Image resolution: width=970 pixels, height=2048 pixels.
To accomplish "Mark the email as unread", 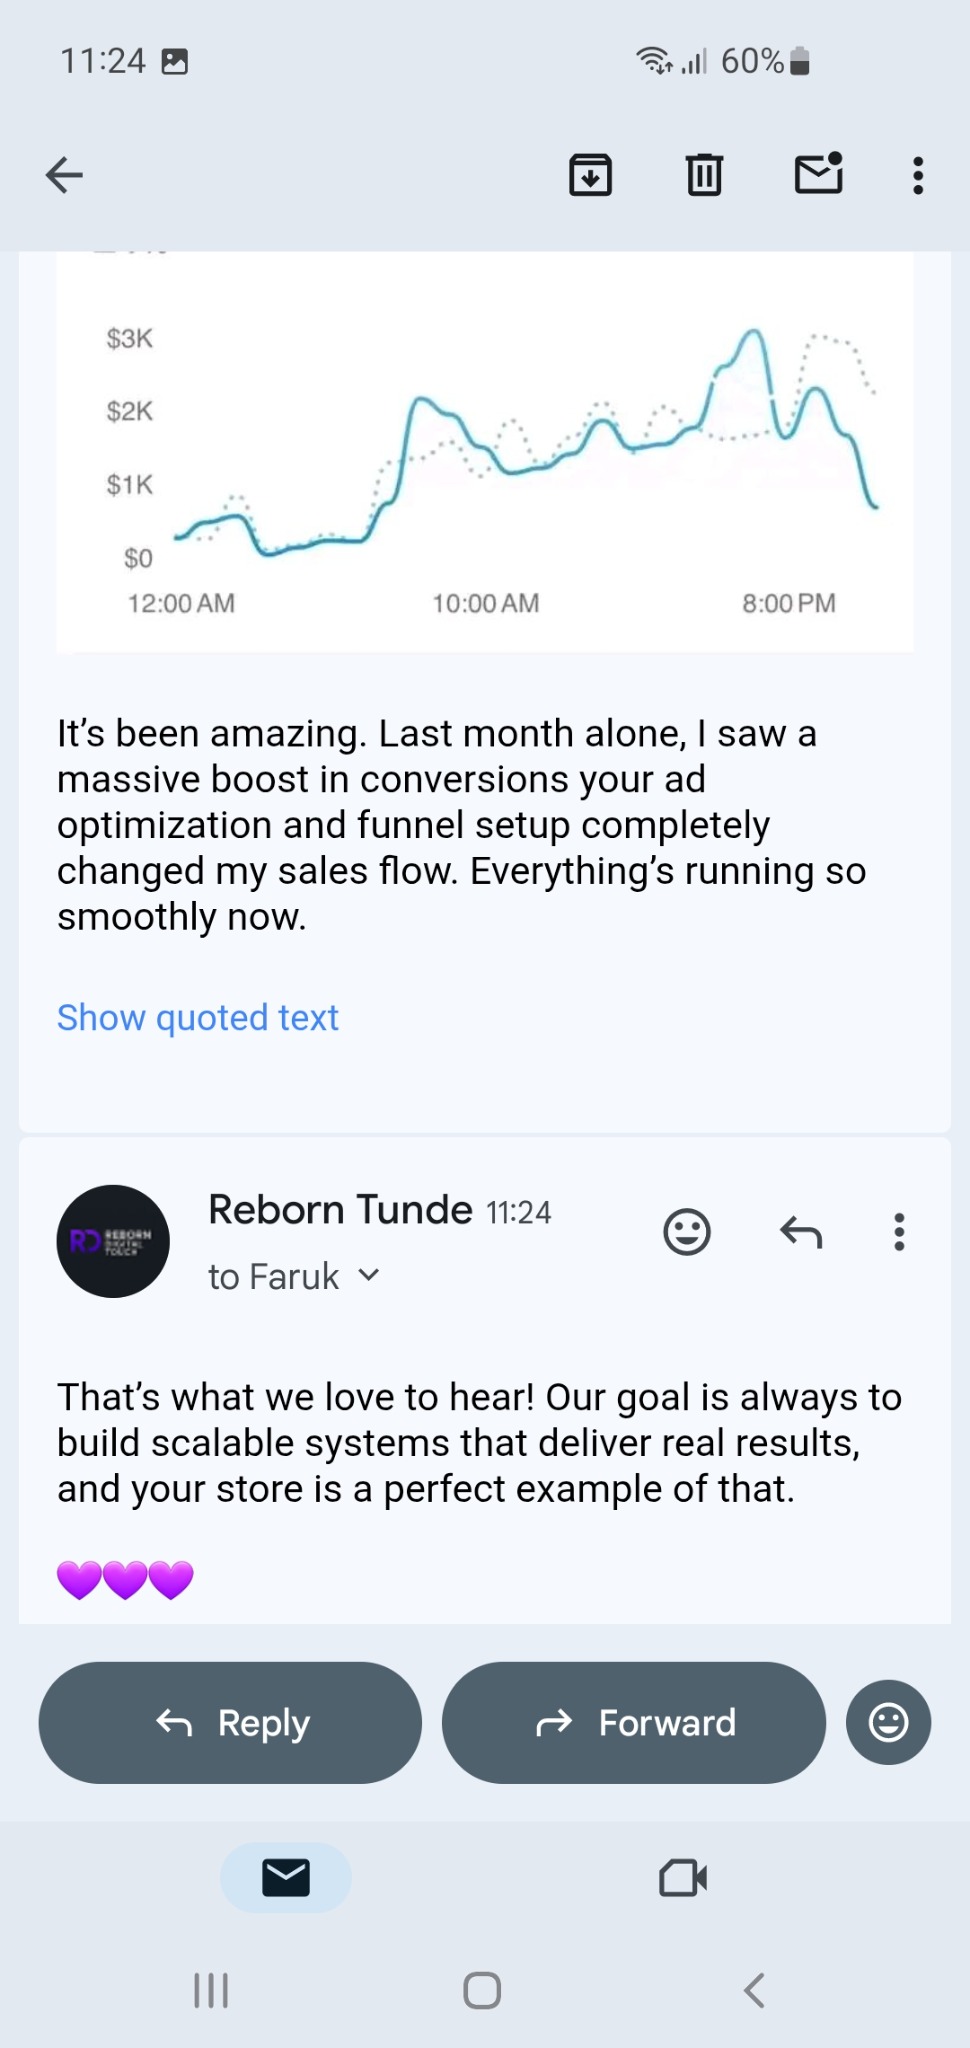I will (818, 174).
